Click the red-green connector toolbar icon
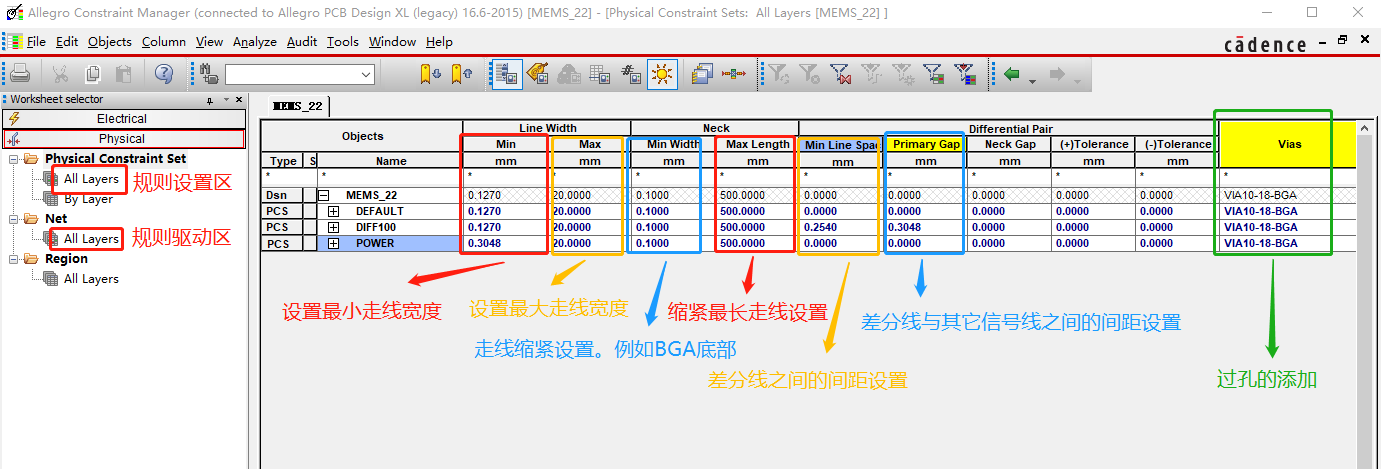 (734, 73)
